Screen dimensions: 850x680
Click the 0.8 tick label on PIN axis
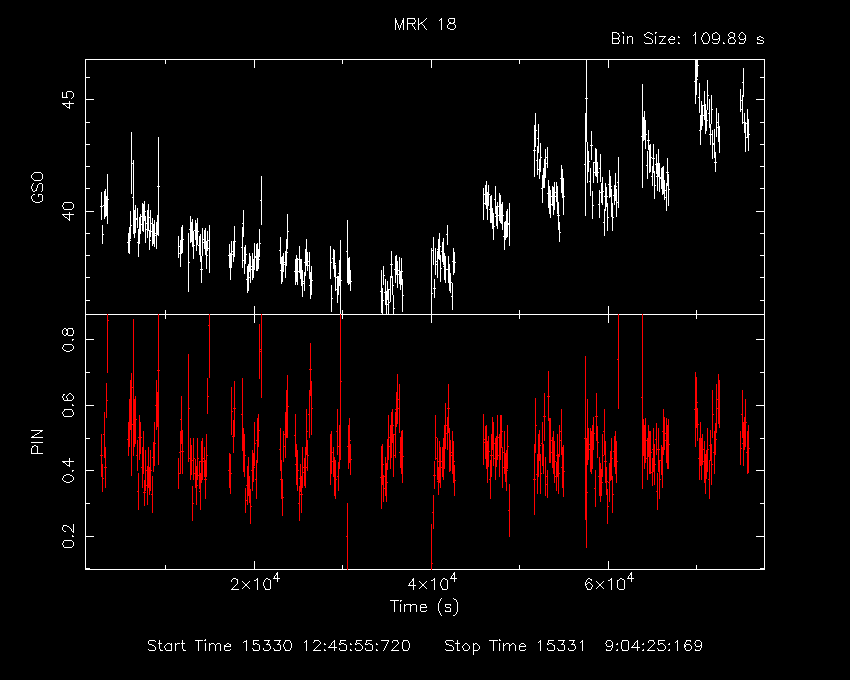coord(68,339)
